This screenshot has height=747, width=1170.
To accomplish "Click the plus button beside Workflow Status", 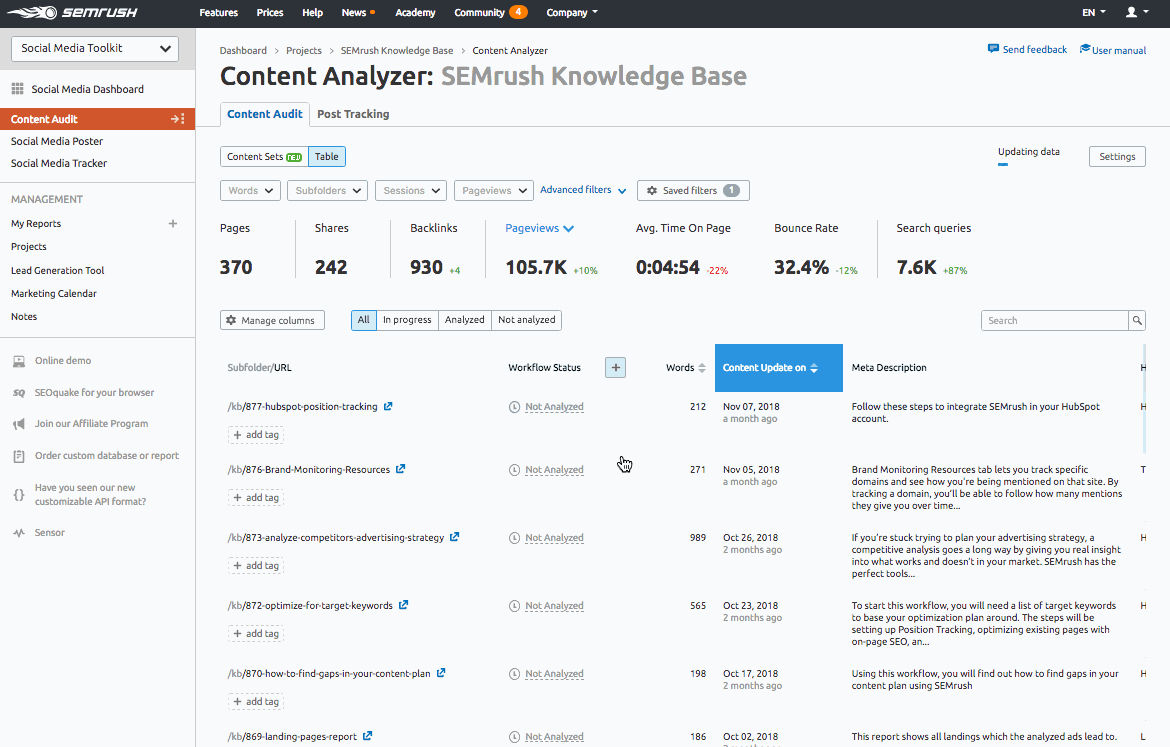I will (x=616, y=367).
